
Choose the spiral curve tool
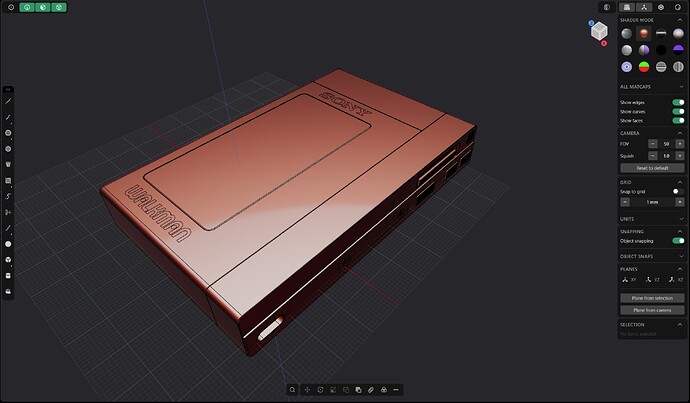coord(8,196)
